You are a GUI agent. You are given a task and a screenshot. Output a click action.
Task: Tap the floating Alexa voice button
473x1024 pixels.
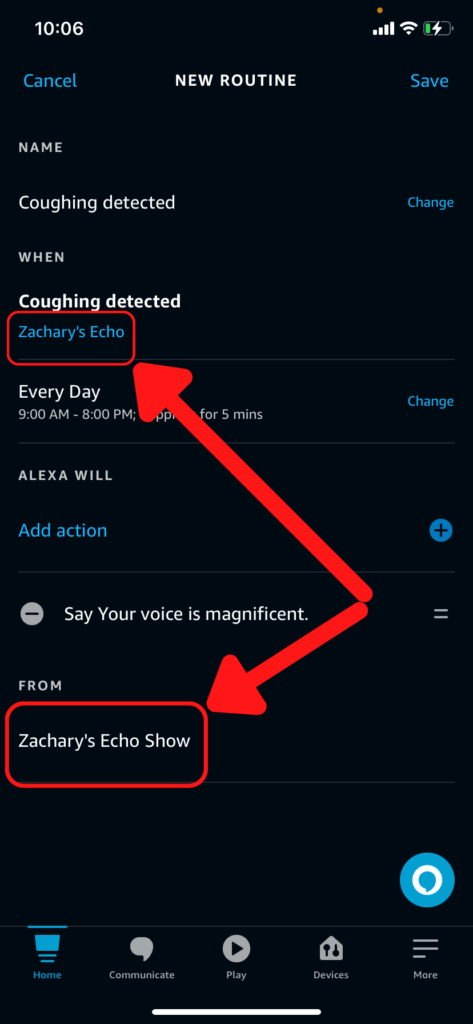click(427, 880)
